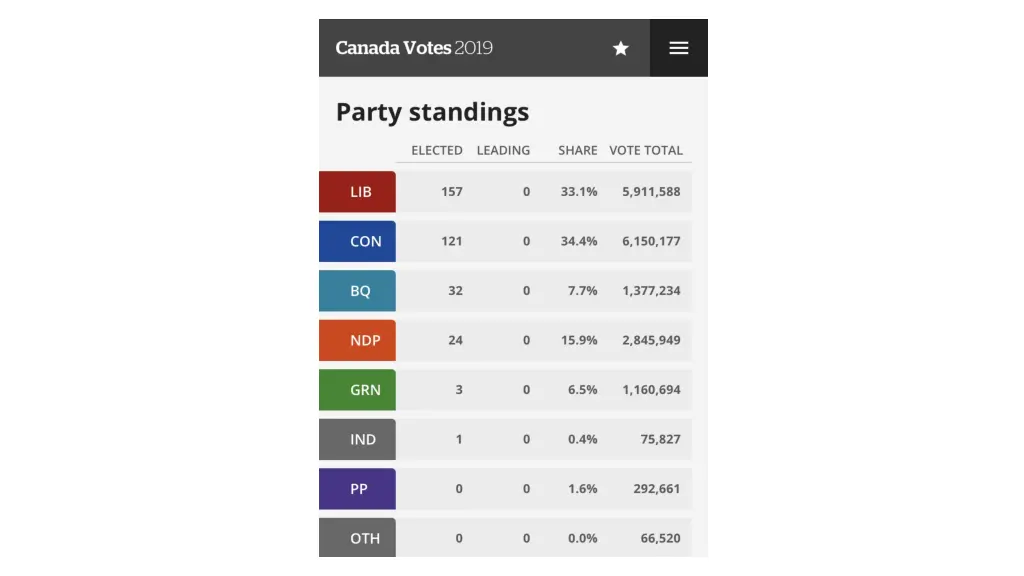Click the Canada Votes 2019 logo
The width and height of the screenshot is (1024, 576).
[x=414, y=48]
